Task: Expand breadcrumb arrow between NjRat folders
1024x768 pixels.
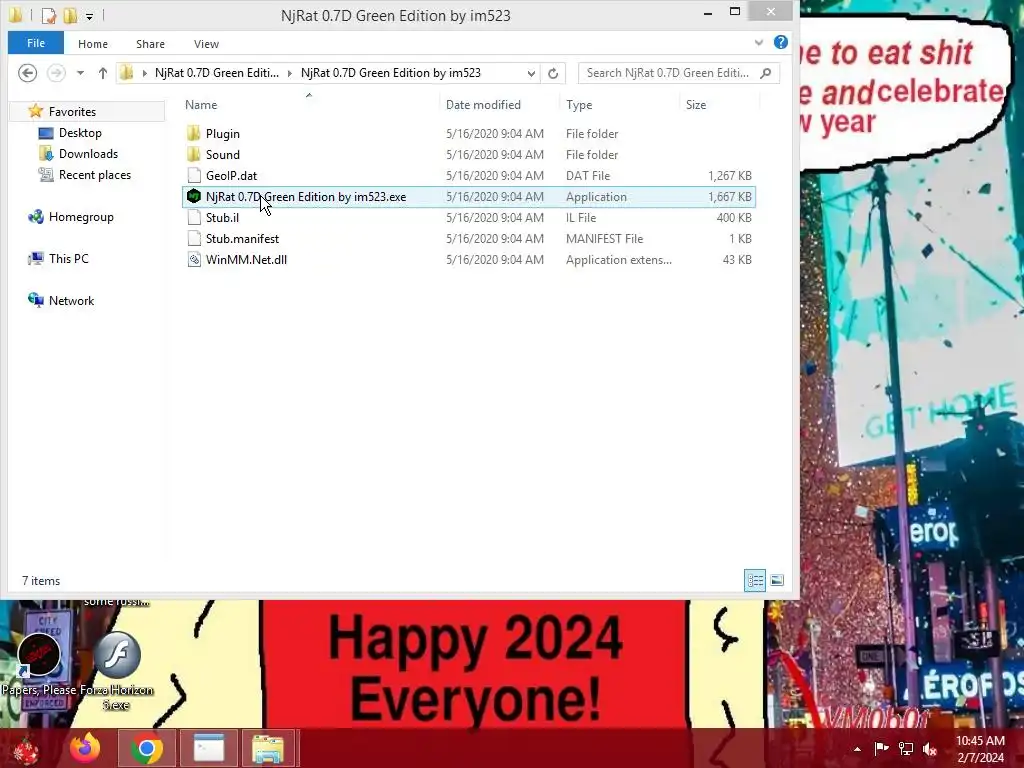Action: click(289, 73)
